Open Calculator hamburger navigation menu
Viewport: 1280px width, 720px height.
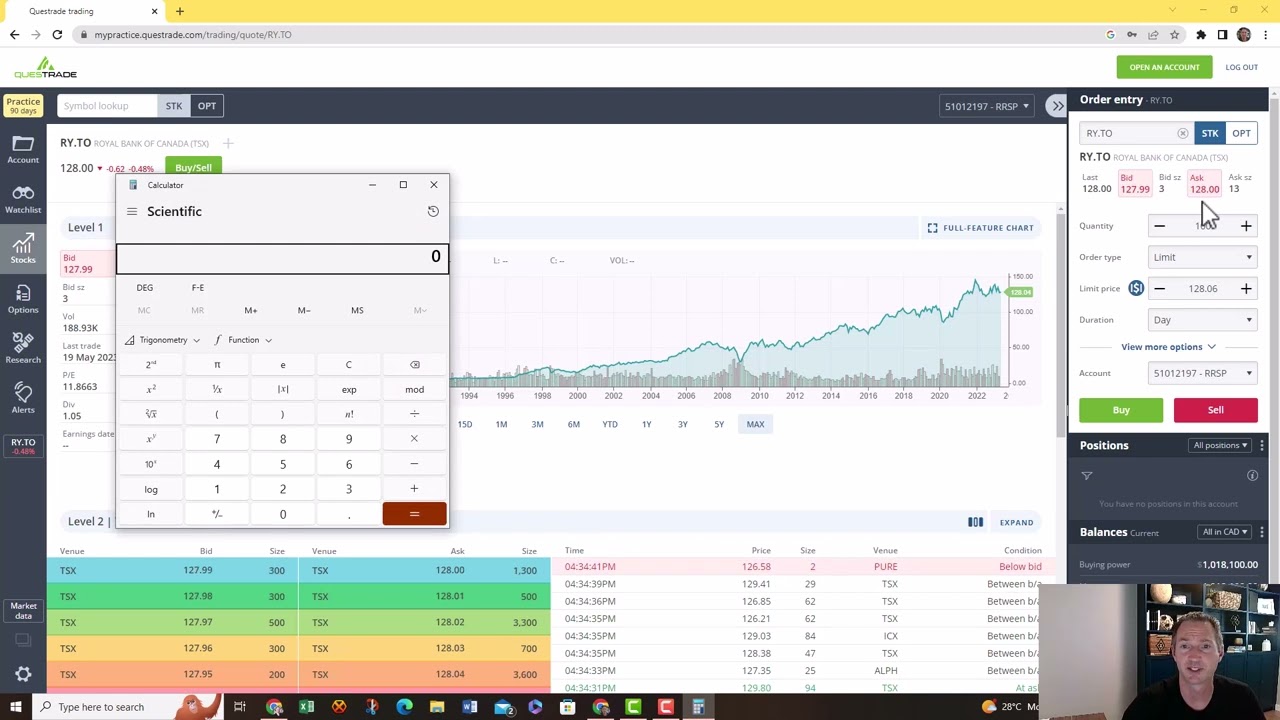point(131,211)
